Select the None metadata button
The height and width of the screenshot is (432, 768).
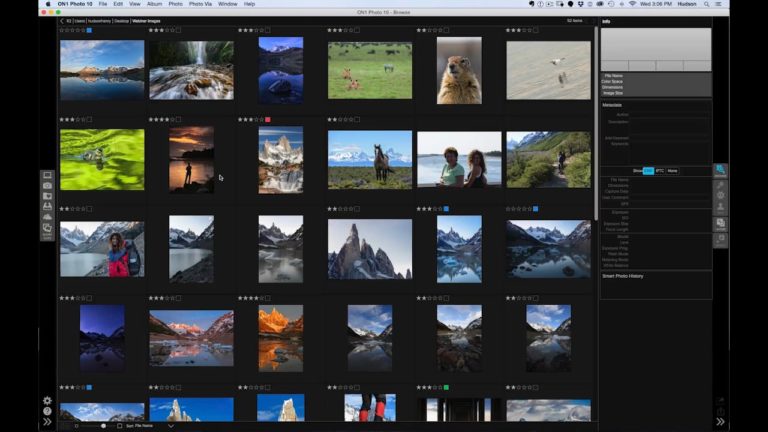672,171
